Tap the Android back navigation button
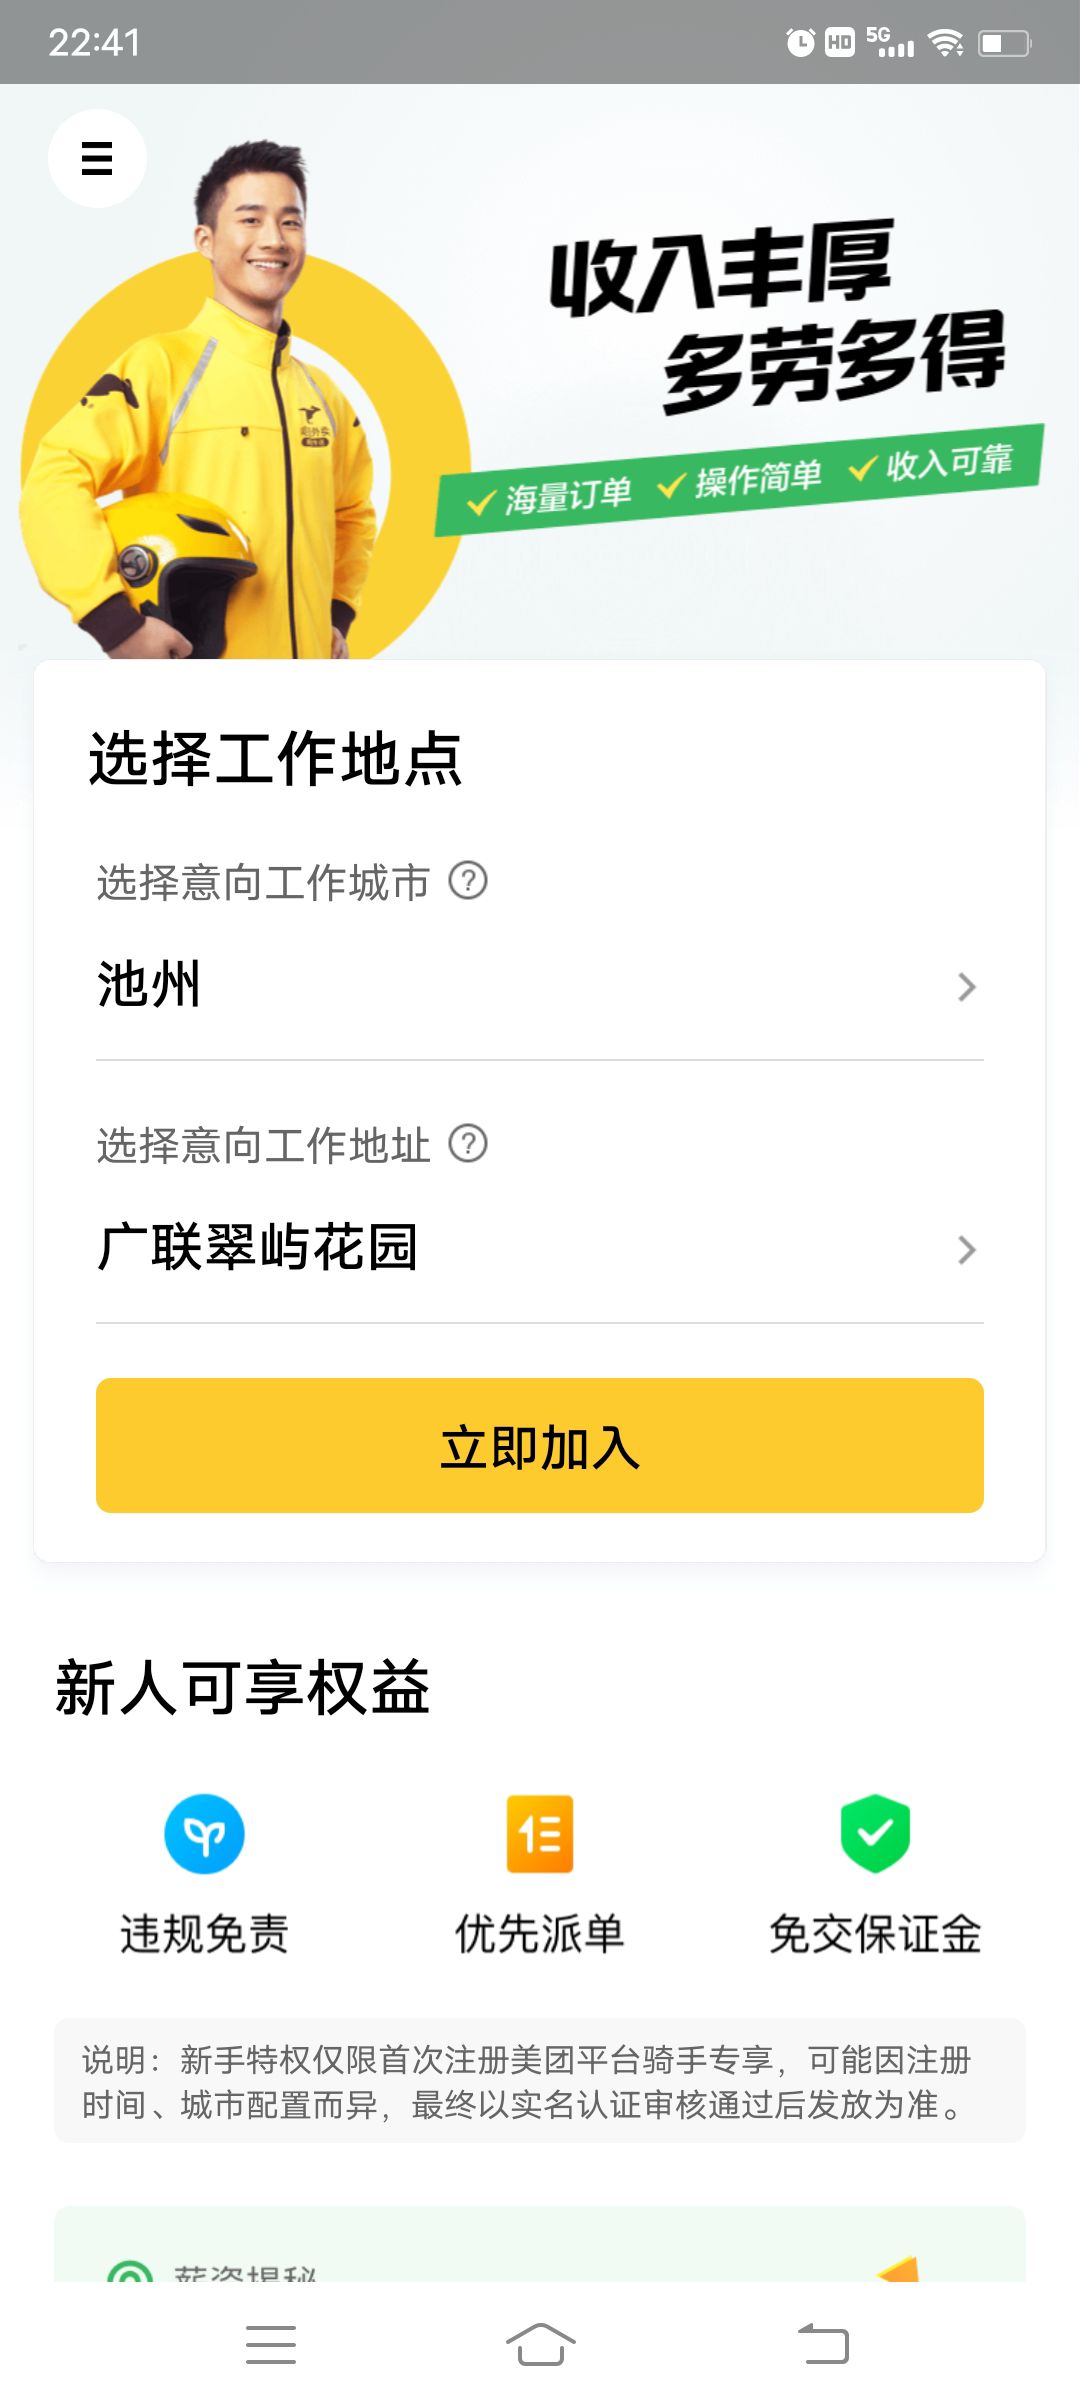The width and height of the screenshot is (1080, 2408). coord(823,2345)
